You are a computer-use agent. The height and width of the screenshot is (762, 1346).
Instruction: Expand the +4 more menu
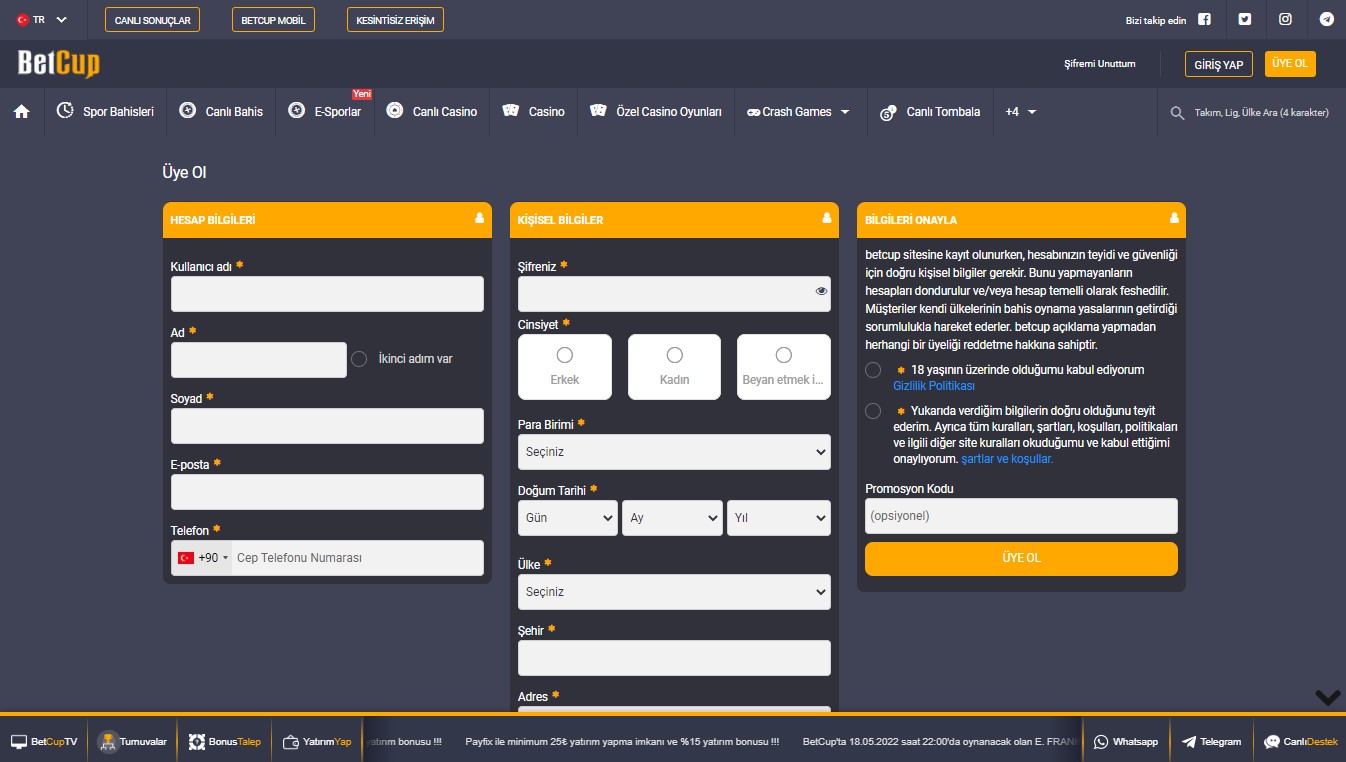1021,112
